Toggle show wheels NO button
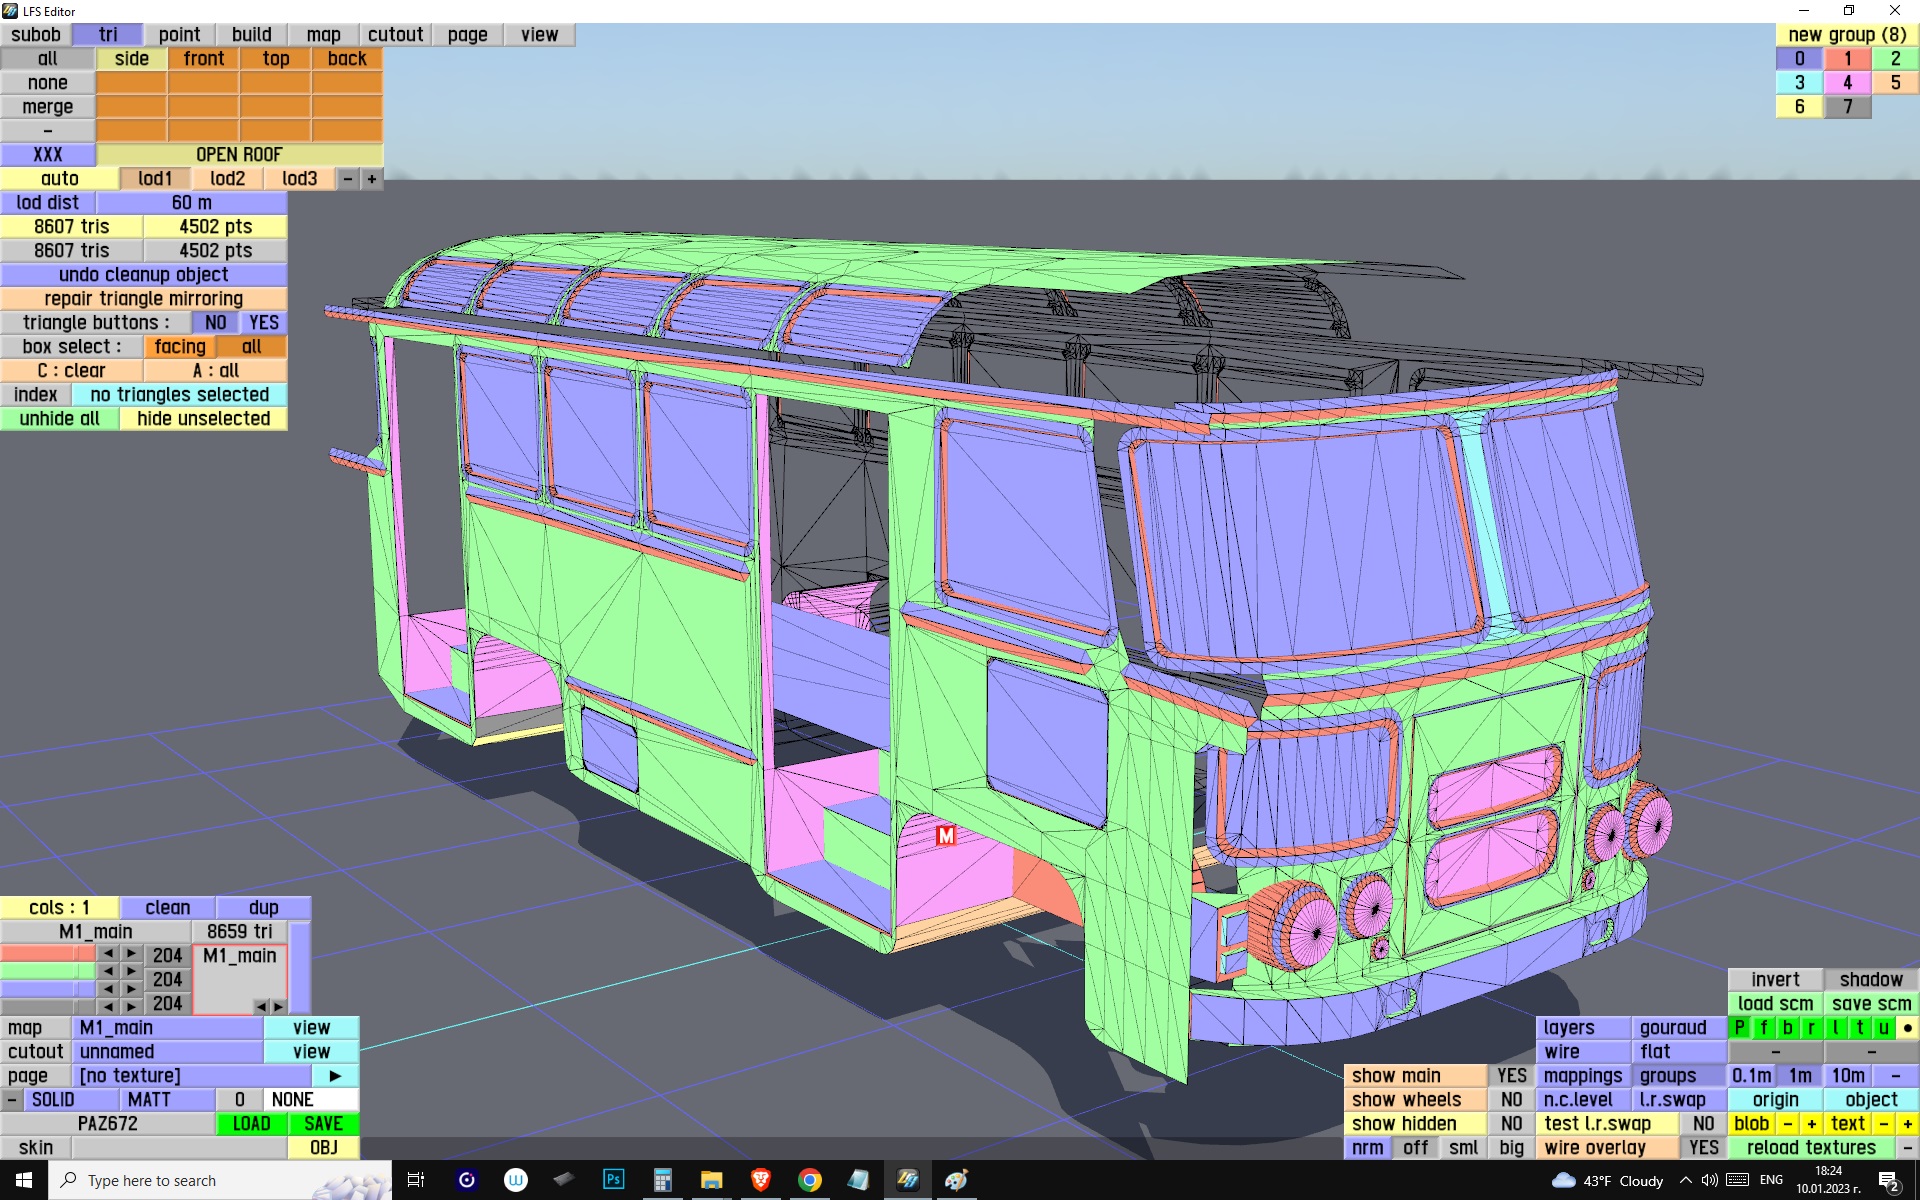Viewport: 1920px width, 1200px height. [1511, 1100]
